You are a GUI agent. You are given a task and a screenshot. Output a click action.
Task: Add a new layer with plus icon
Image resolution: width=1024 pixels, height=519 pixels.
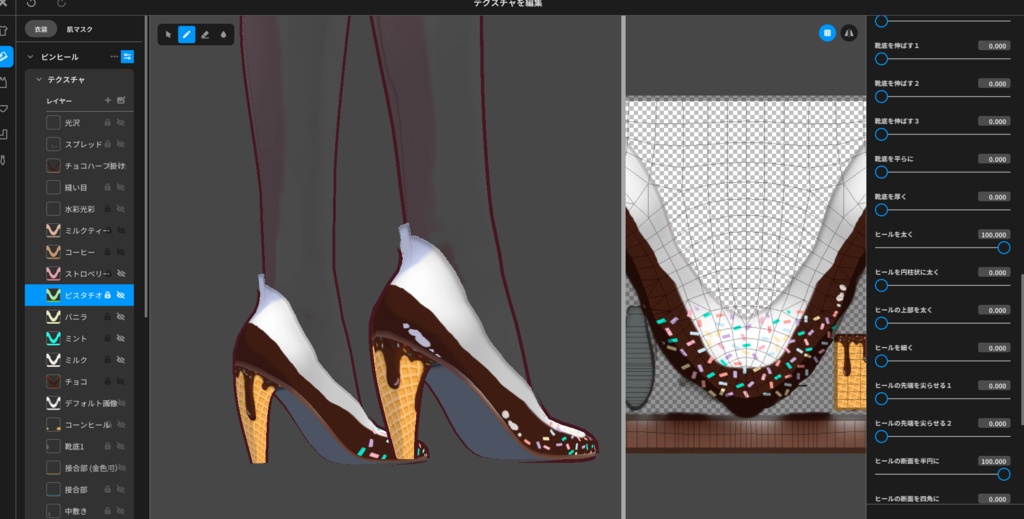tap(108, 101)
